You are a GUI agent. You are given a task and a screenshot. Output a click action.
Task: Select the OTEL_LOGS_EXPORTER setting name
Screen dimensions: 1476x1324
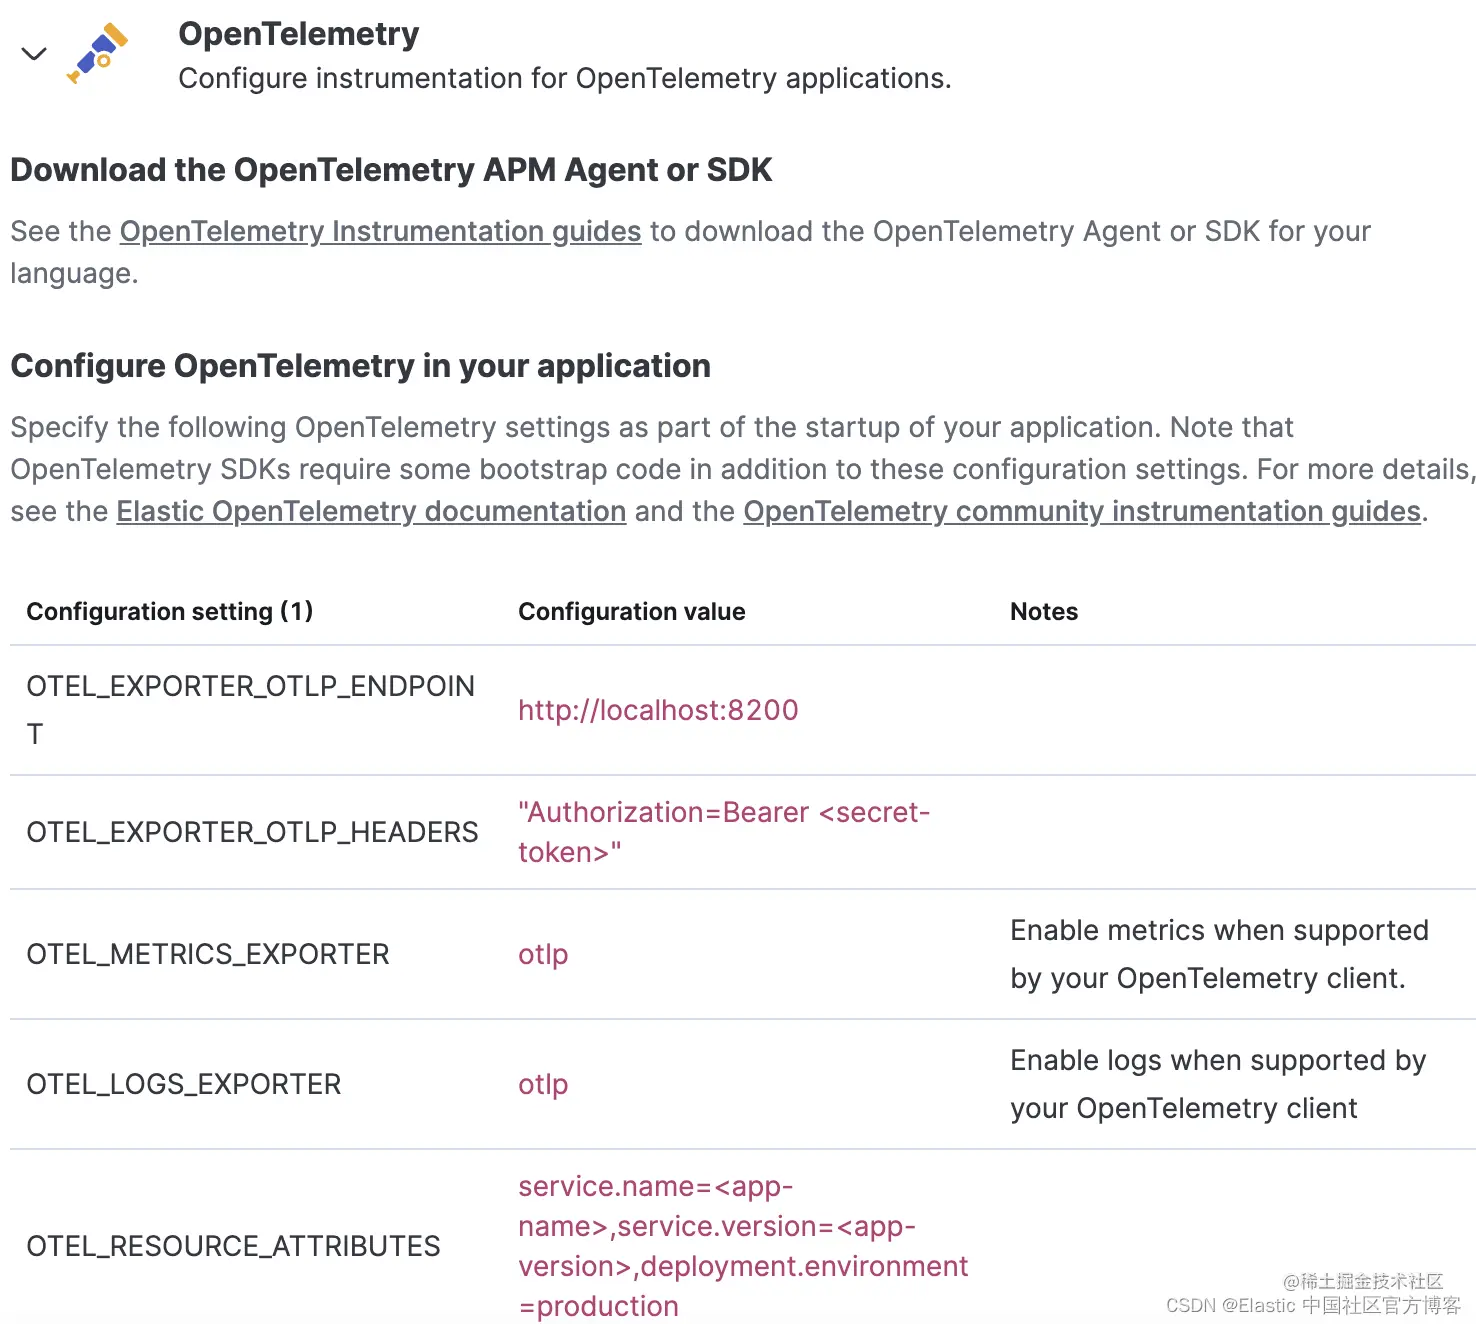pyautogui.click(x=184, y=1084)
